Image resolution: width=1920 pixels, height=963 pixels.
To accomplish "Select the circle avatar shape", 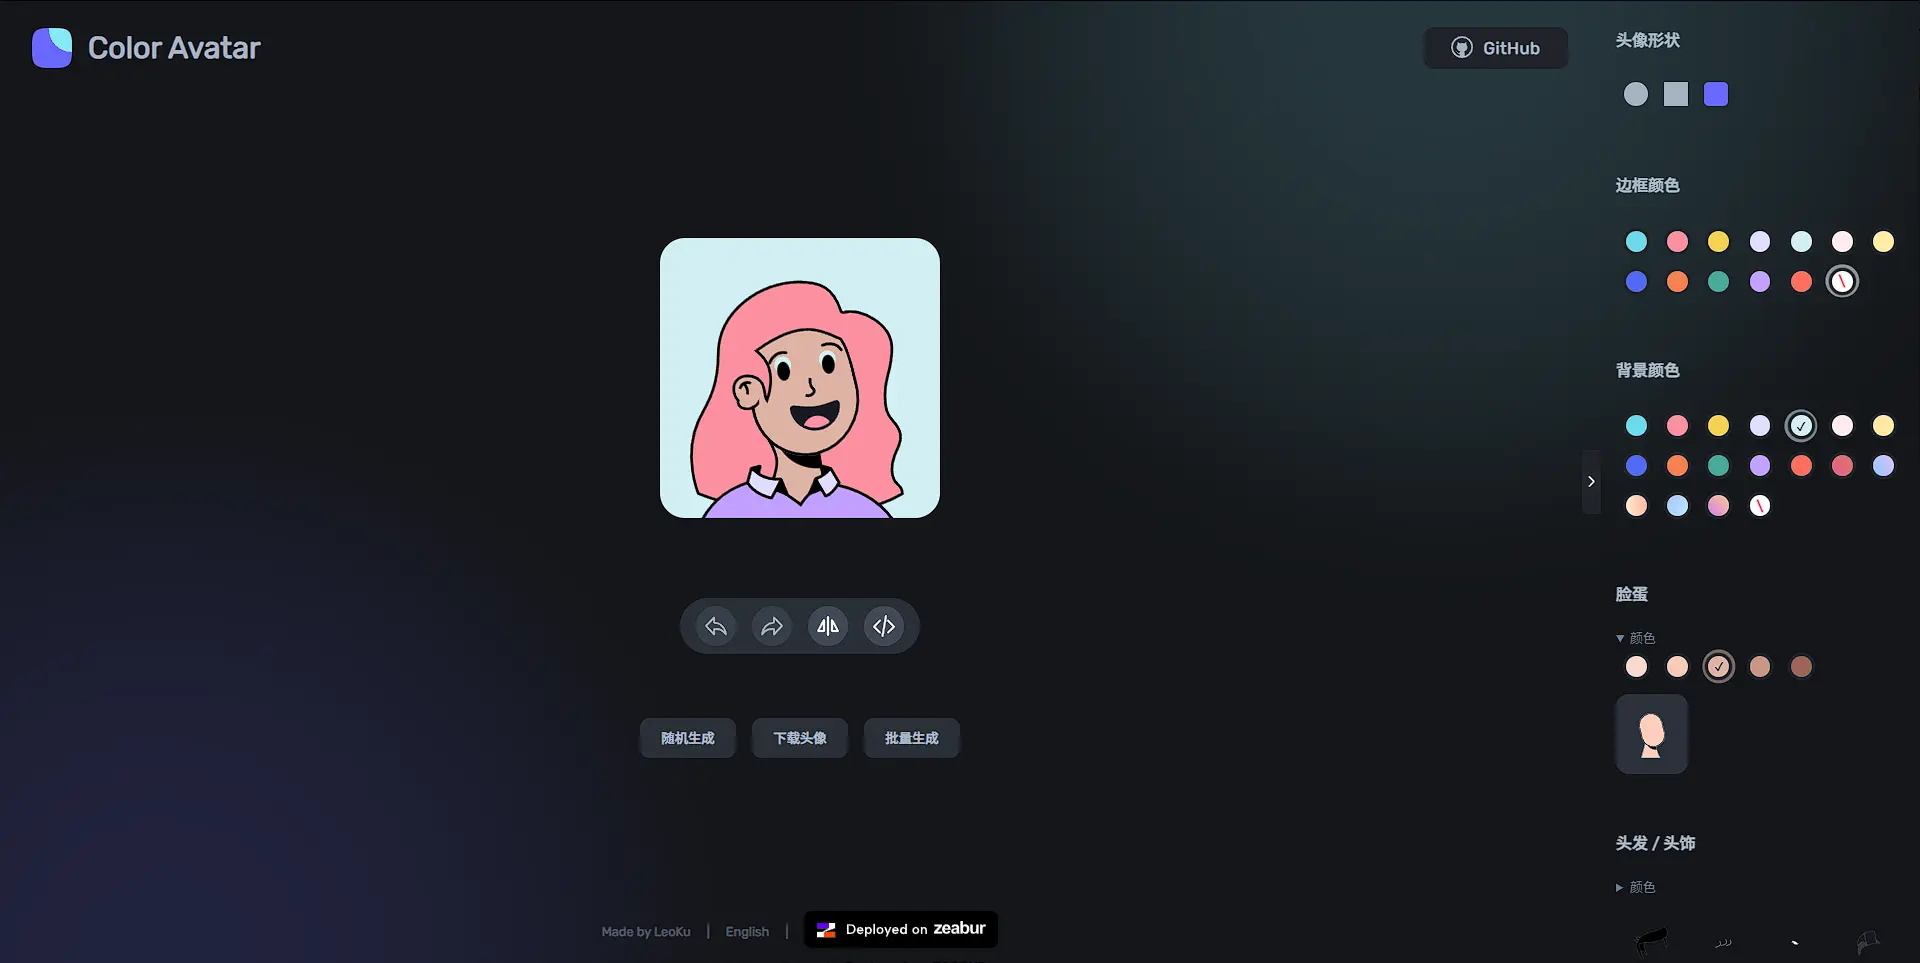I will coord(1636,94).
